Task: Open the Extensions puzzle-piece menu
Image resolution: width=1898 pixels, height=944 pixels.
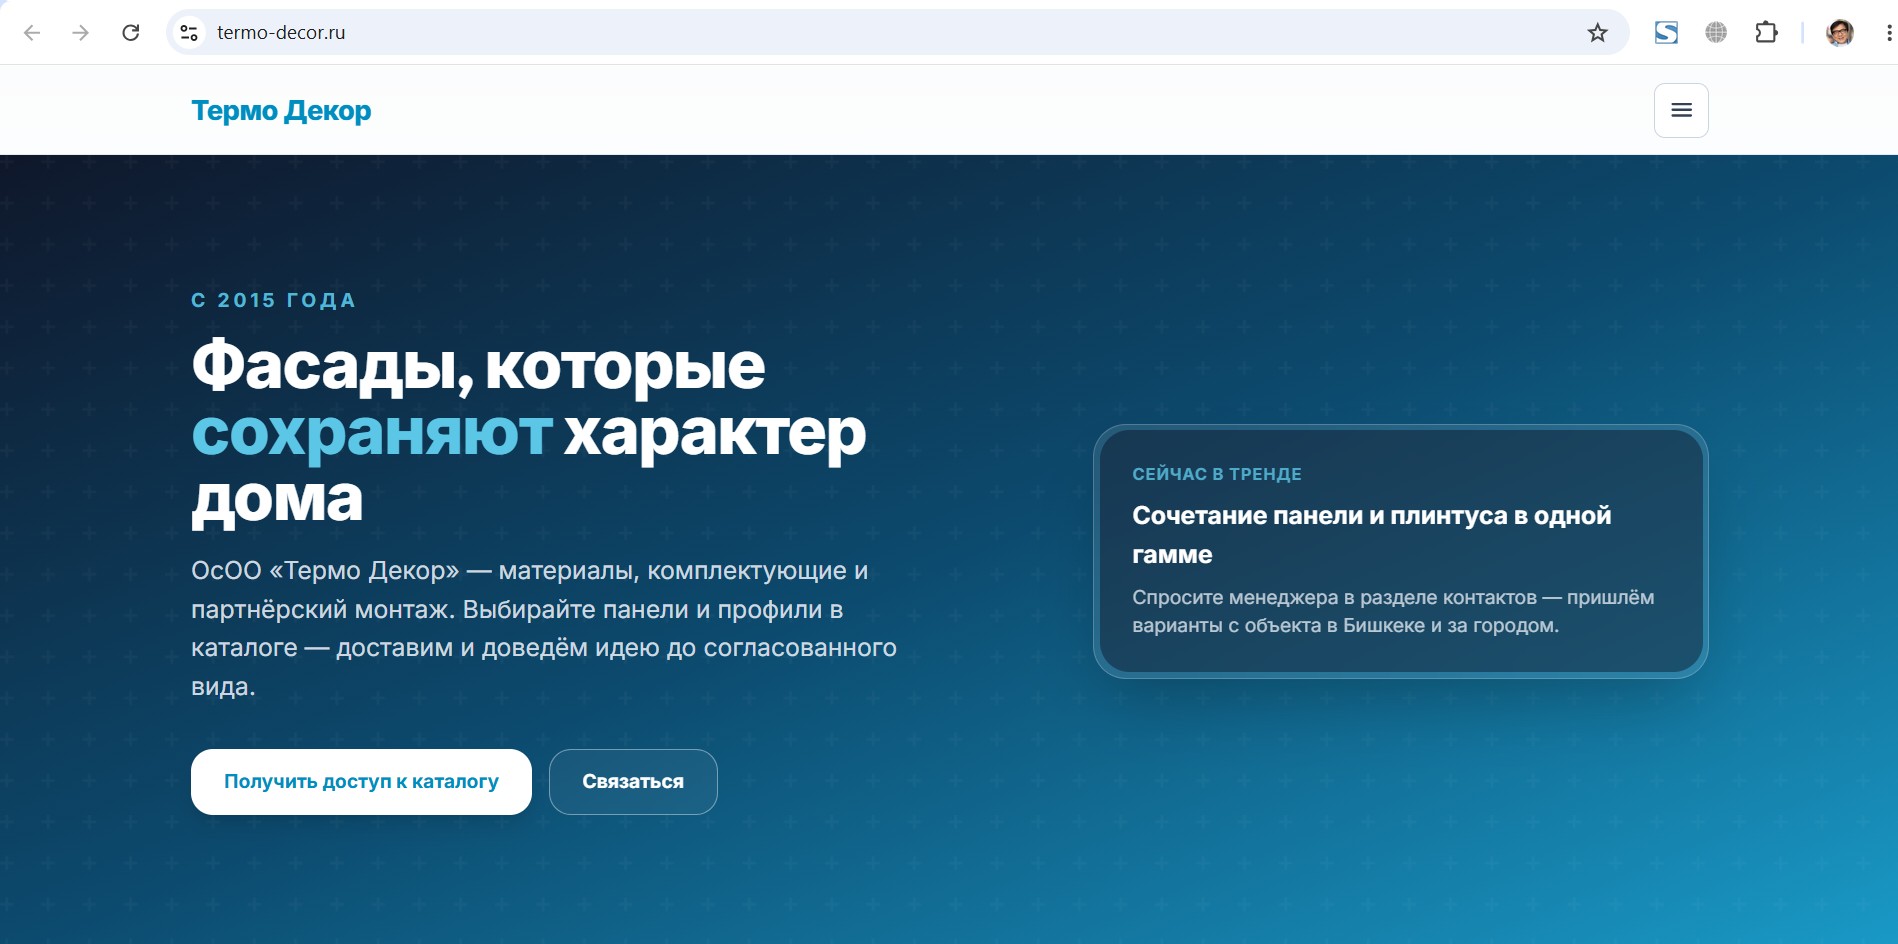Action: click(x=1766, y=33)
